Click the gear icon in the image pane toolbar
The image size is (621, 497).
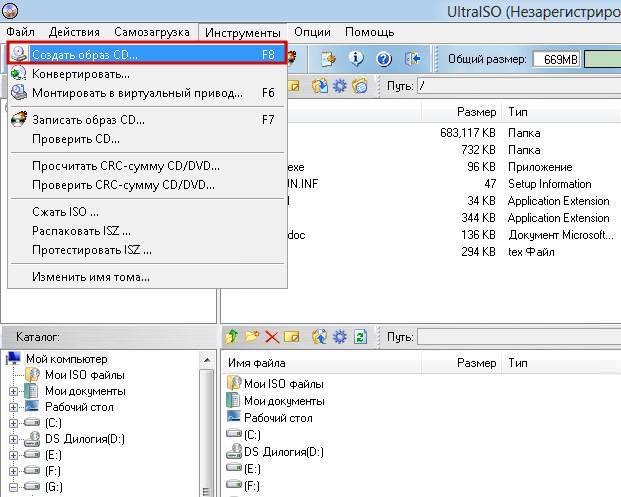pyautogui.click(x=339, y=86)
